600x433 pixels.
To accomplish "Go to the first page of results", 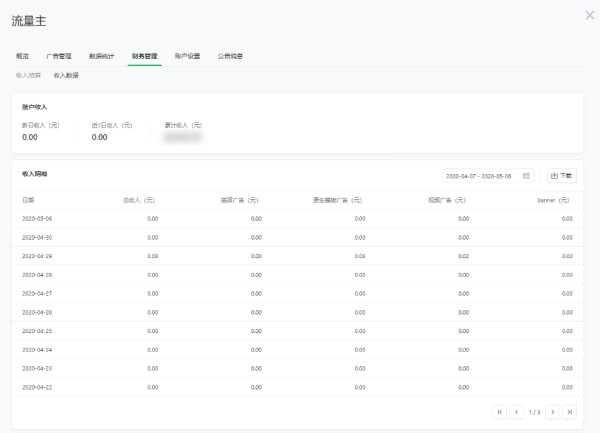I will point(500,411).
